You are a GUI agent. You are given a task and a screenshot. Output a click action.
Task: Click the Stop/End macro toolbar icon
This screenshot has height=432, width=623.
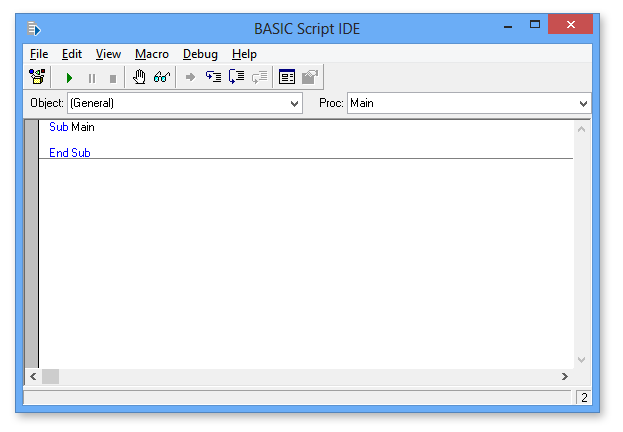point(112,77)
